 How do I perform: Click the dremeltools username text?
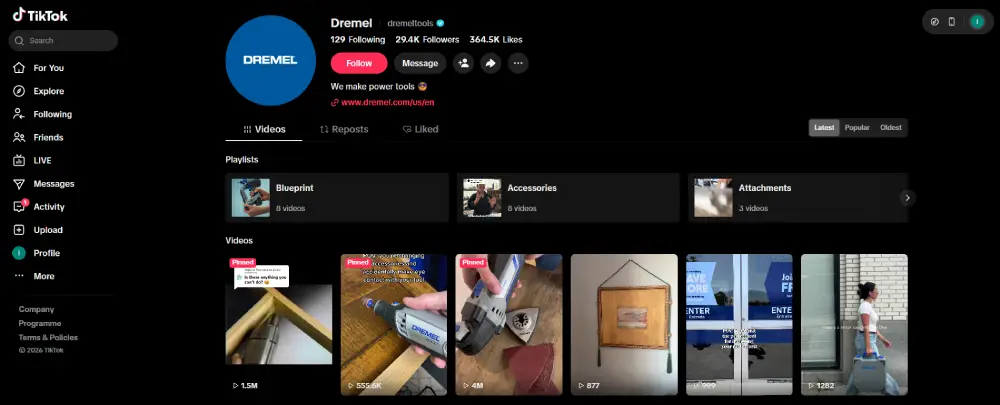pyautogui.click(x=410, y=23)
